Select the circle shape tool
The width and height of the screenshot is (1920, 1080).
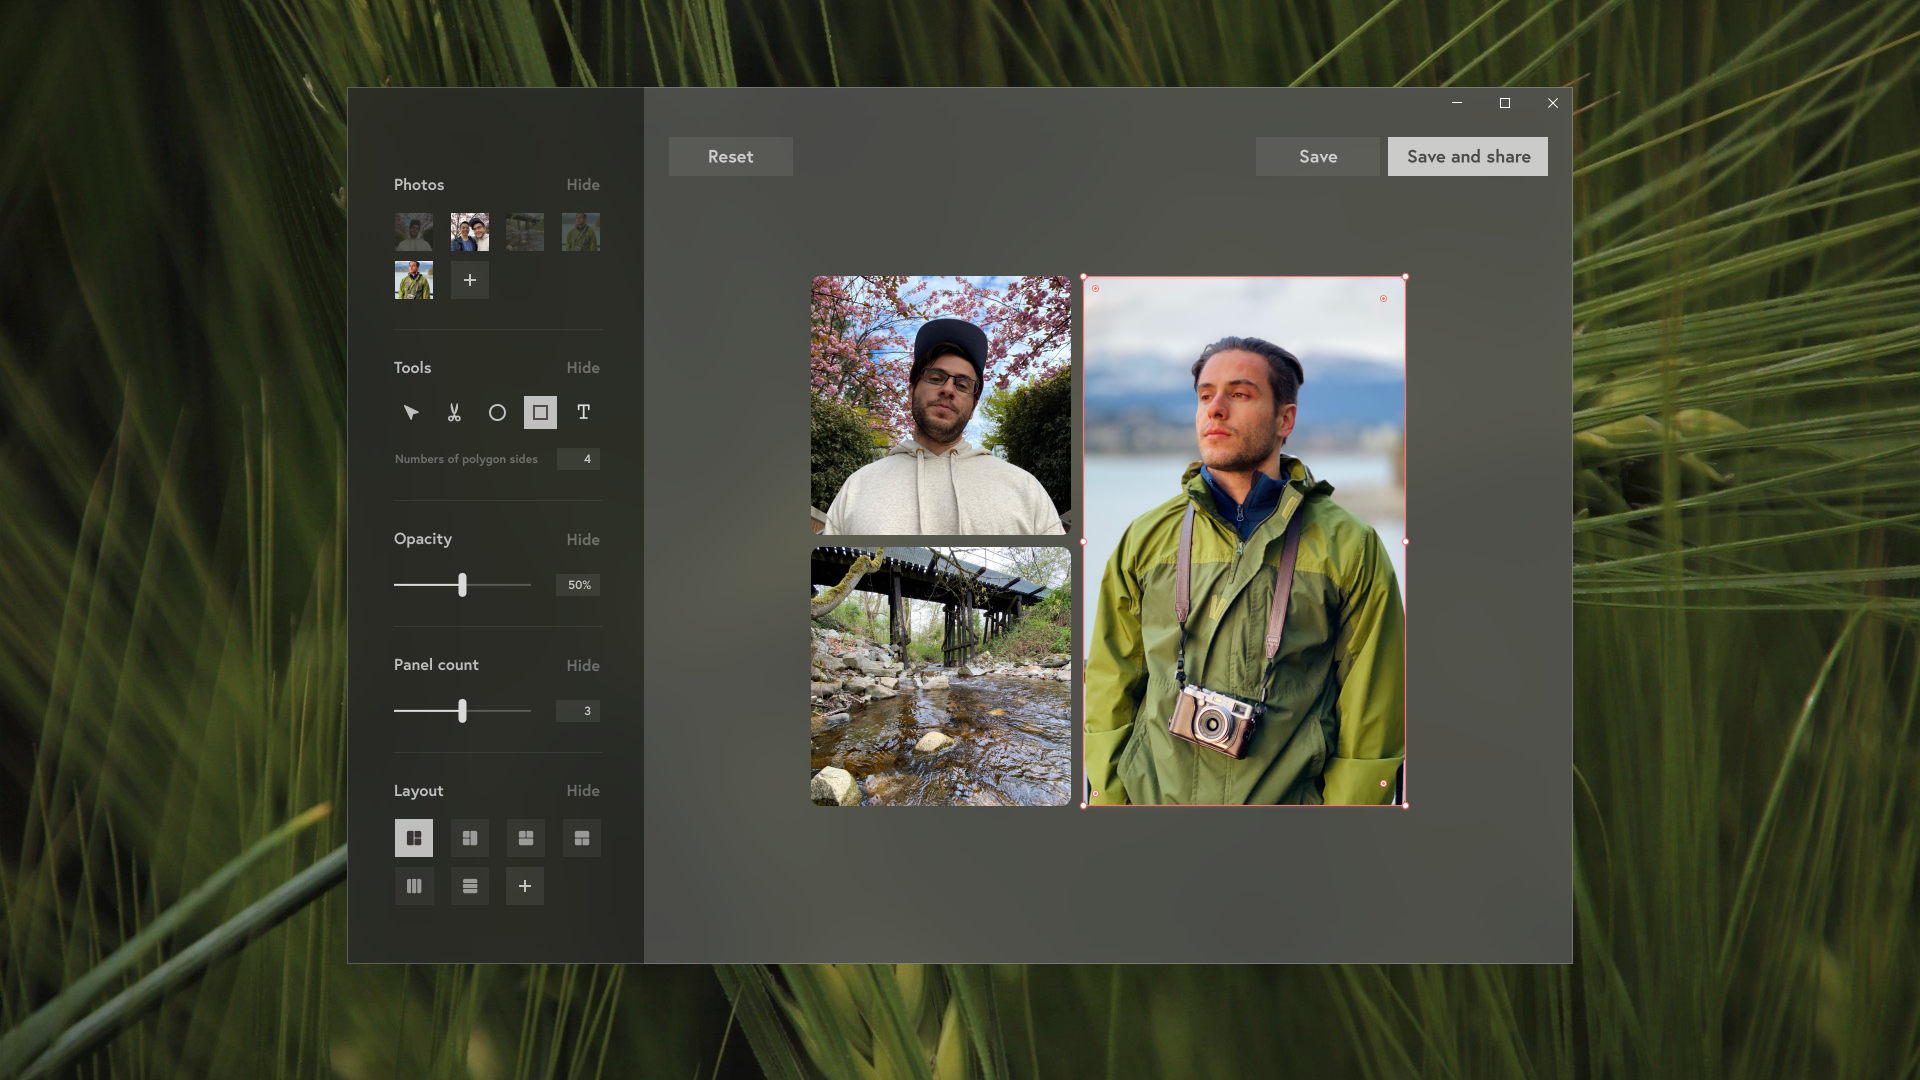click(x=497, y=412)
